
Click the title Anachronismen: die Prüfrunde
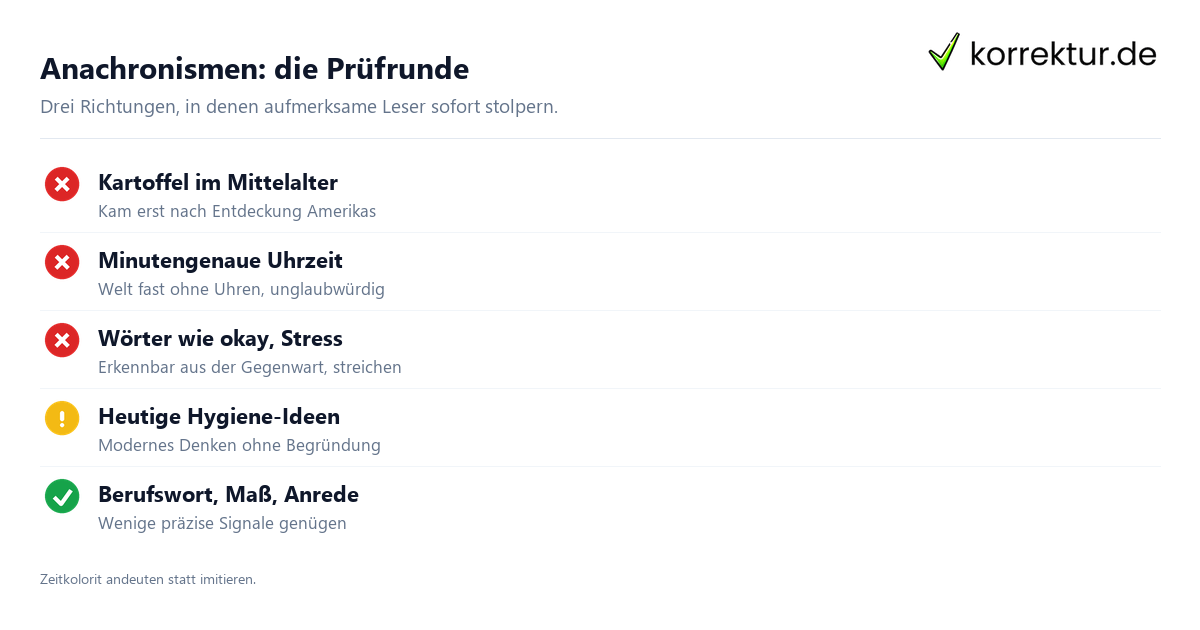pyautogui.click(x=254, y=69)
